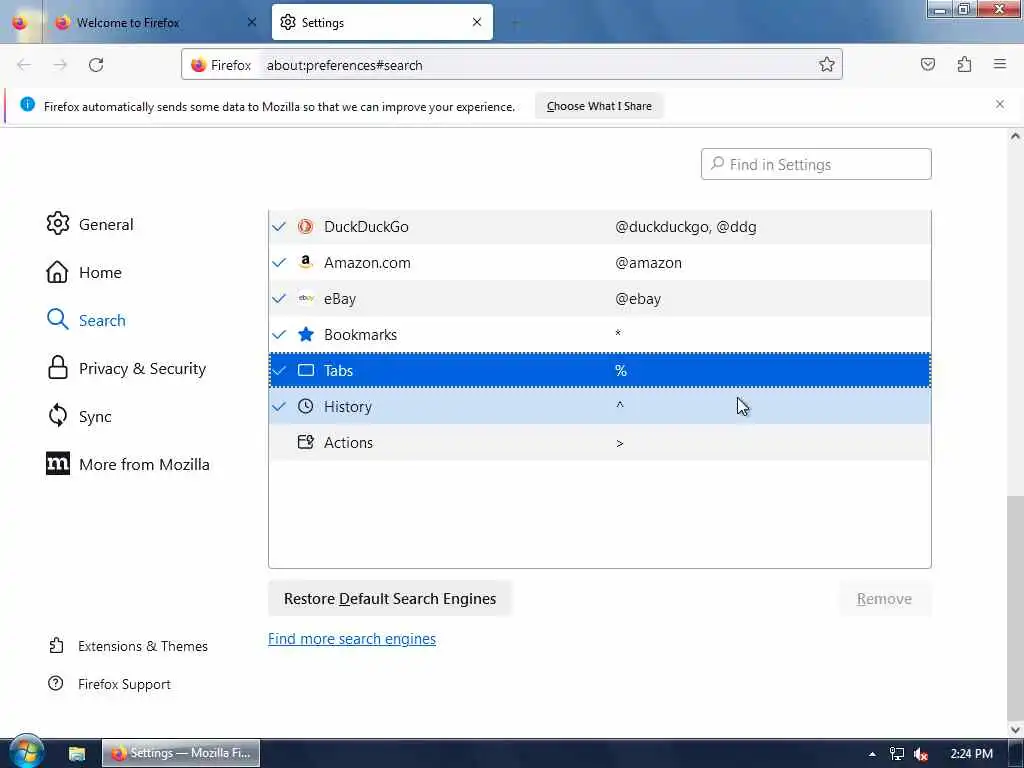Switch to the Welcome to Firefox tab
Image resolution: width=1024 pixels, height=768 pixels.
click(155, 22)
